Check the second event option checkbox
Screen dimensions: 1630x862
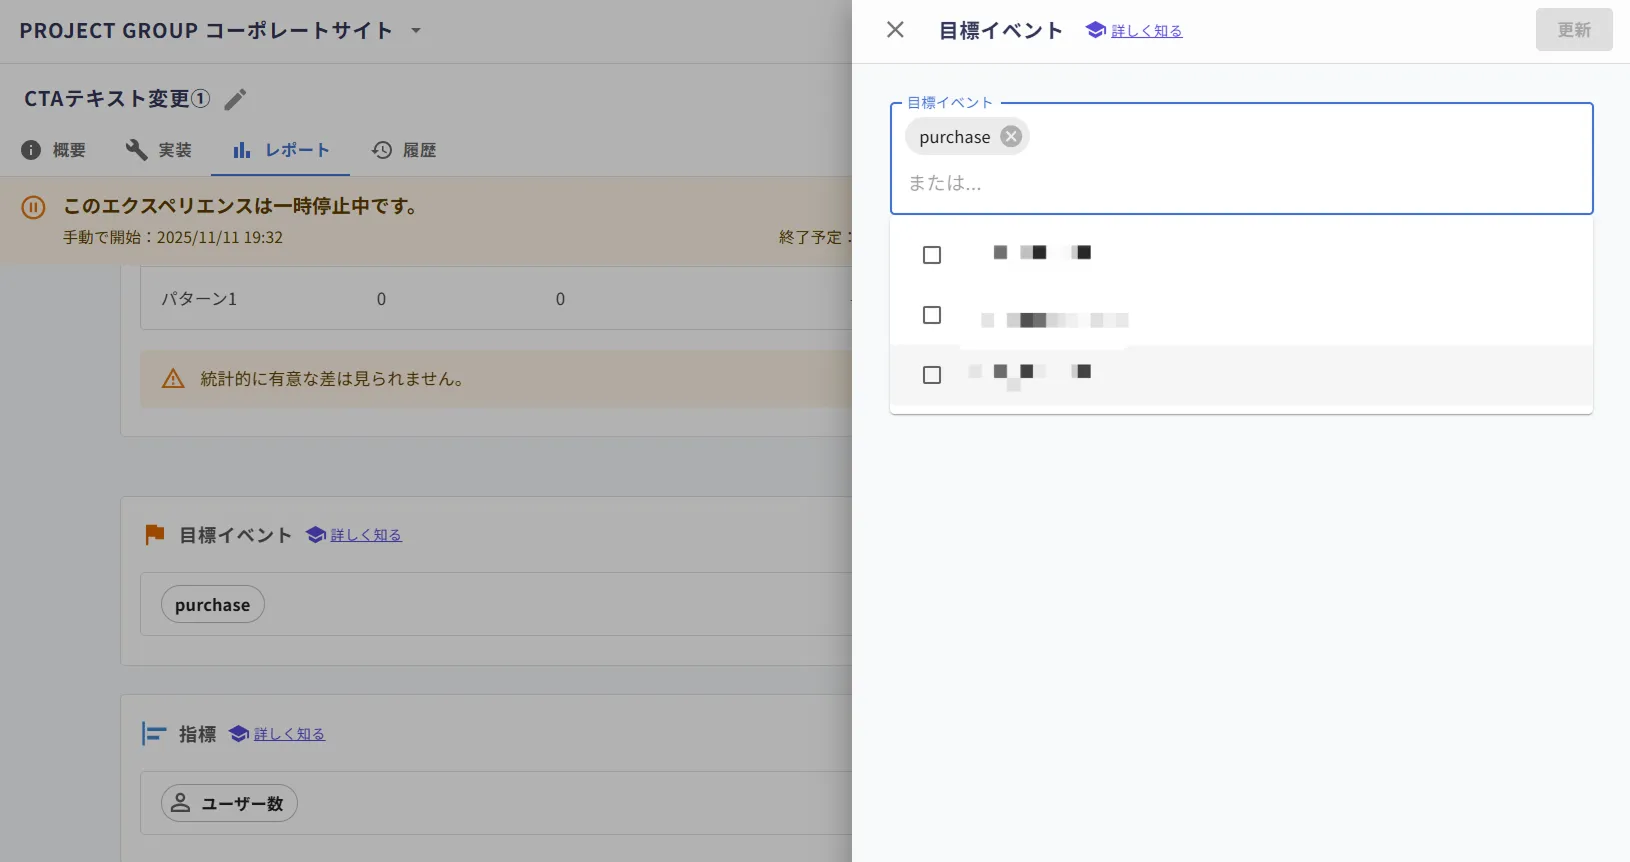(932, 315)
